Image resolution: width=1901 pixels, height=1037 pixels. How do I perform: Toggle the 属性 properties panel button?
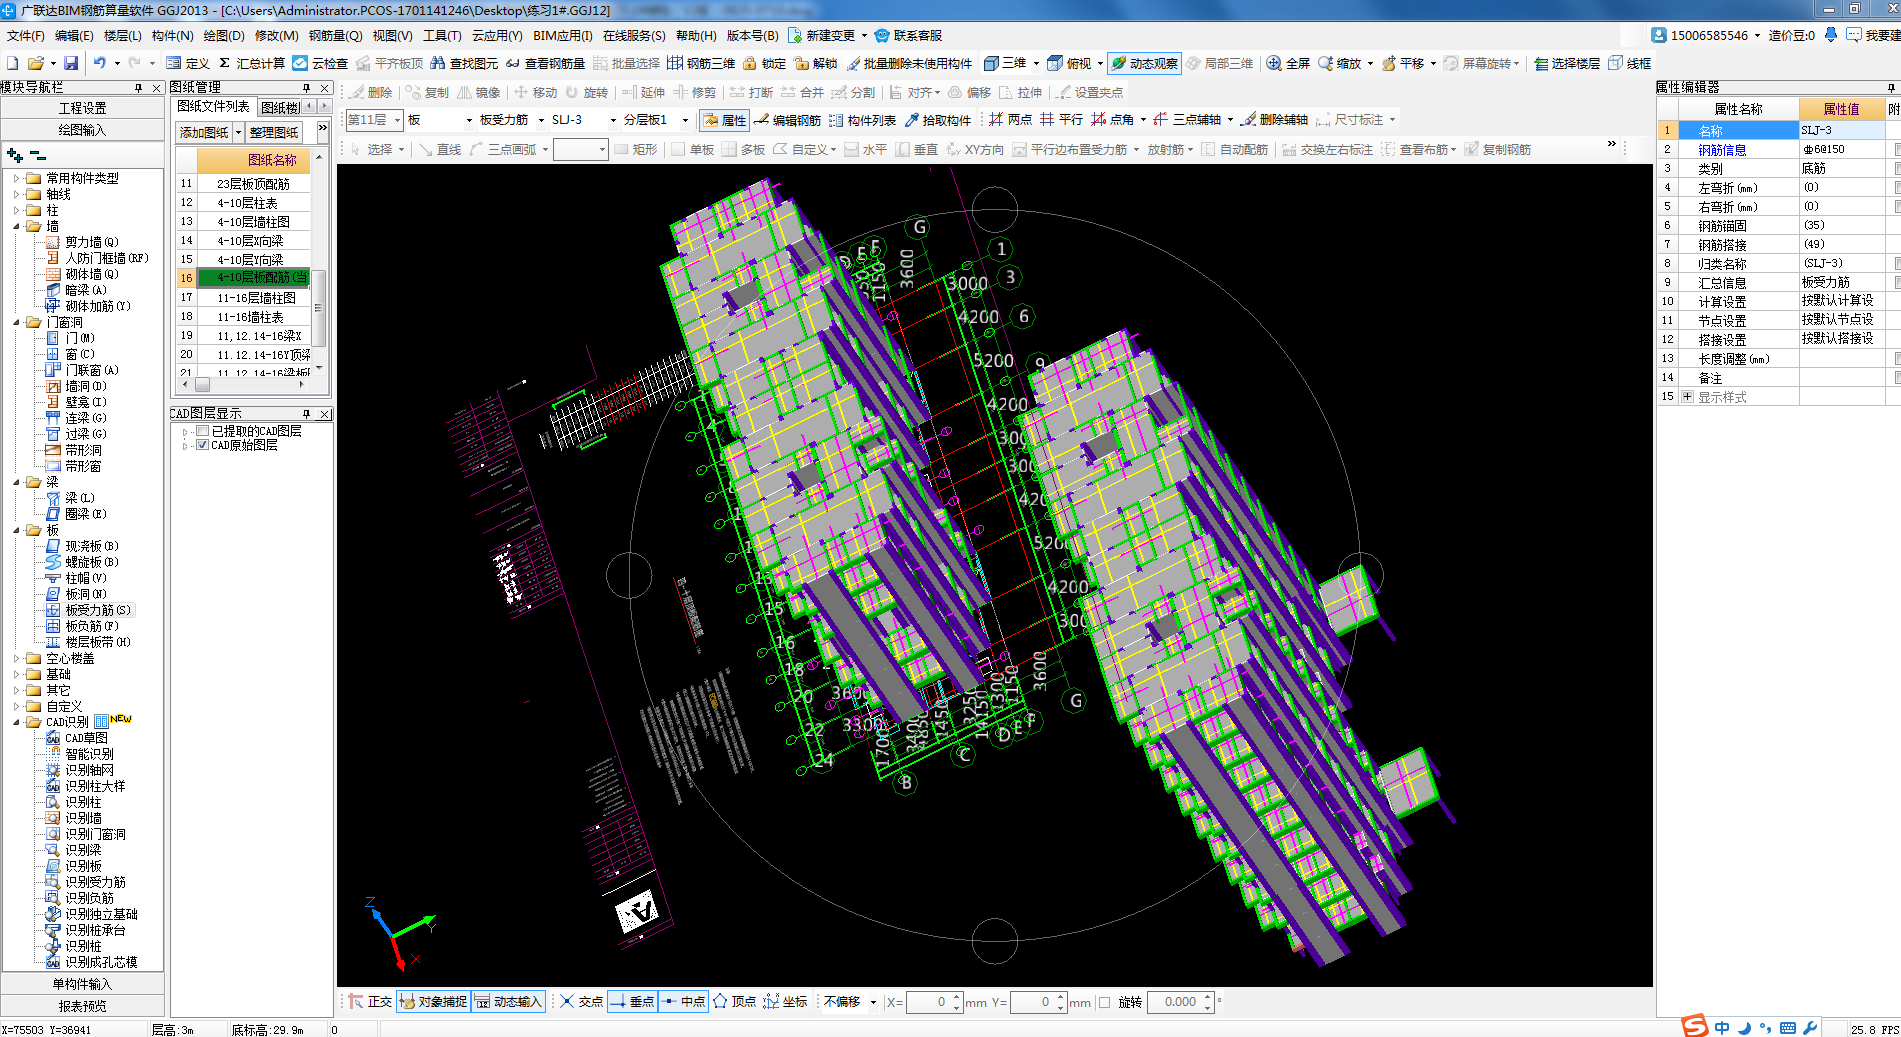click(725, 120)
